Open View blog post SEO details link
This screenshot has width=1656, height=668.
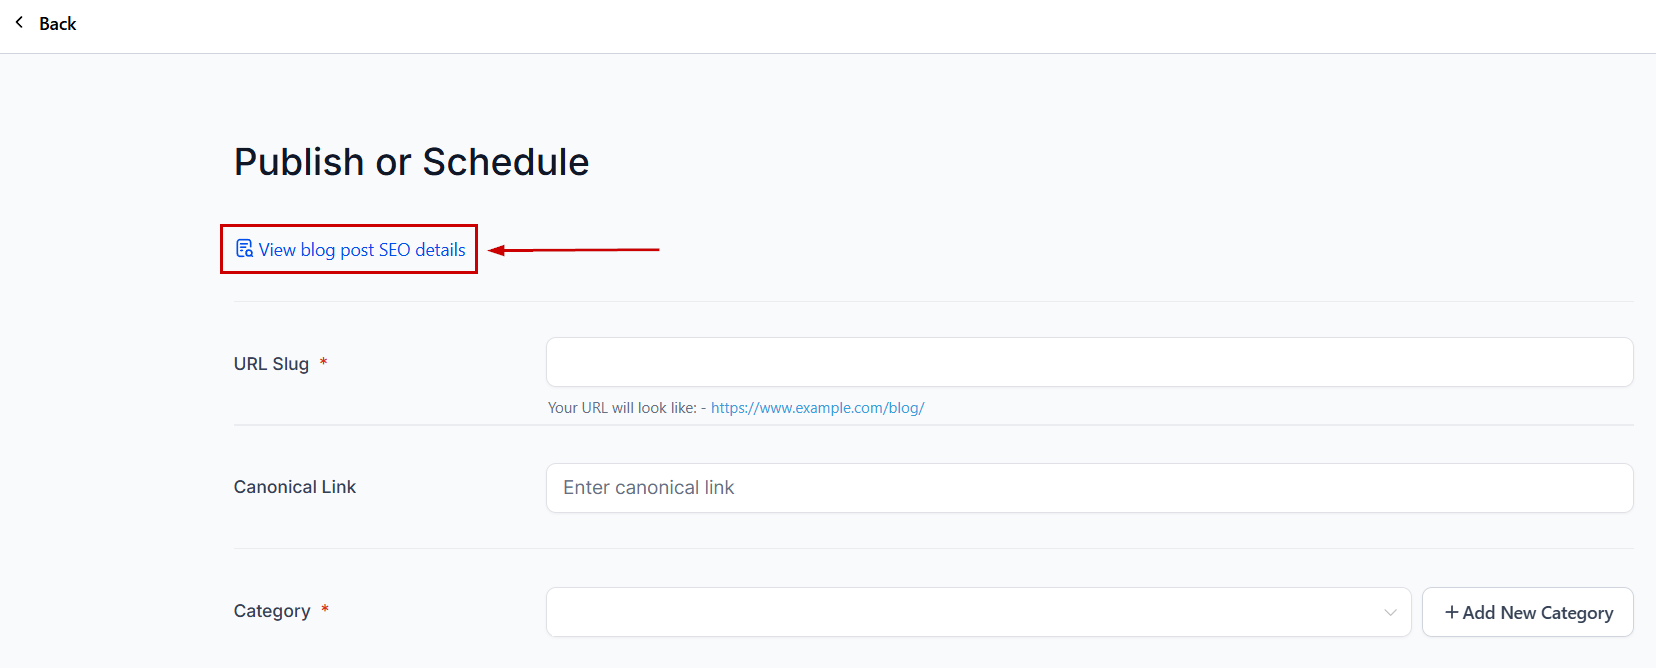[x=362, y=250]
